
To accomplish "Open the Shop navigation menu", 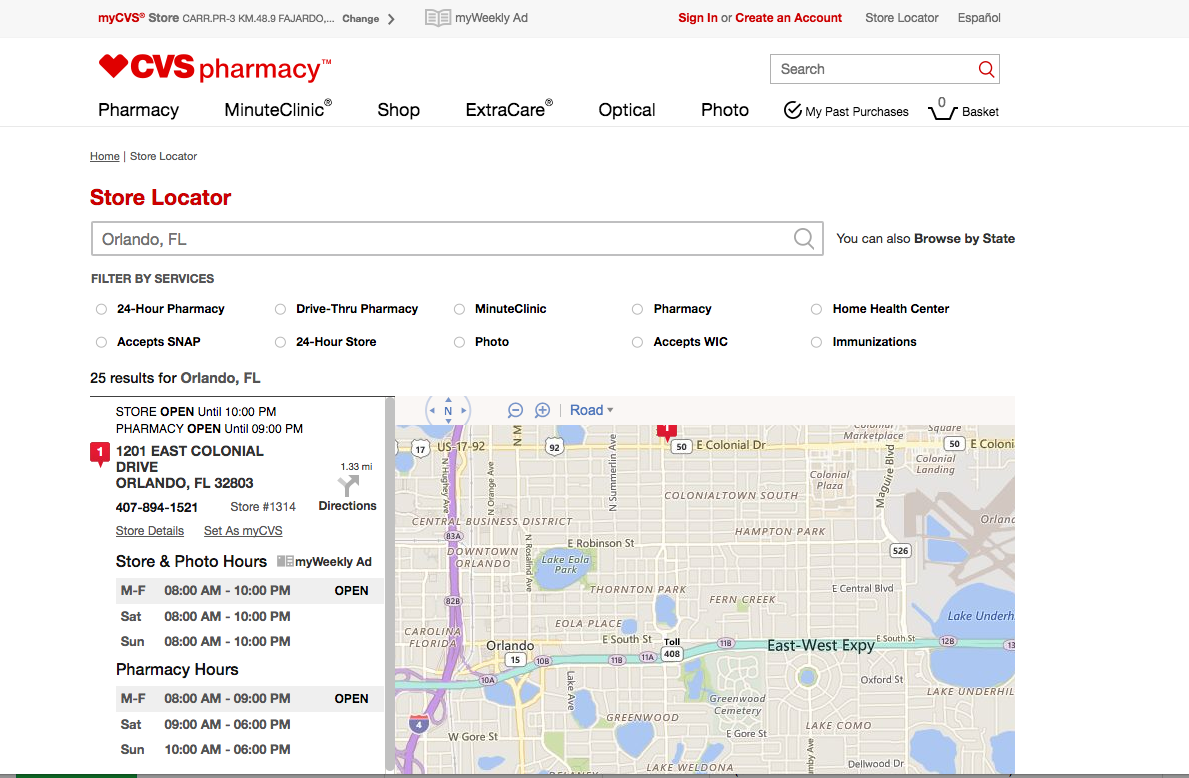I will pos(398,110).
